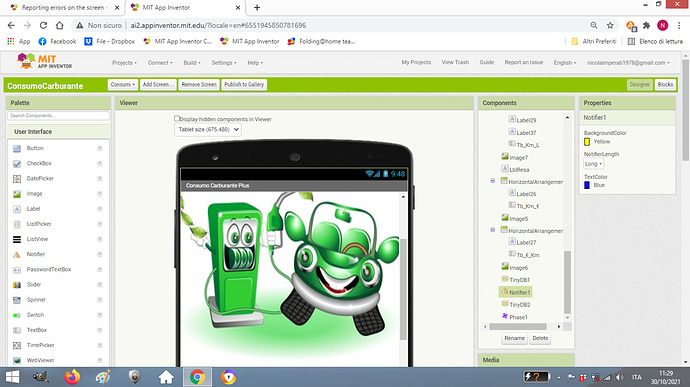690x387 pixels.
Task: Click the volume icon in system tray
Action: pos(620,377)
